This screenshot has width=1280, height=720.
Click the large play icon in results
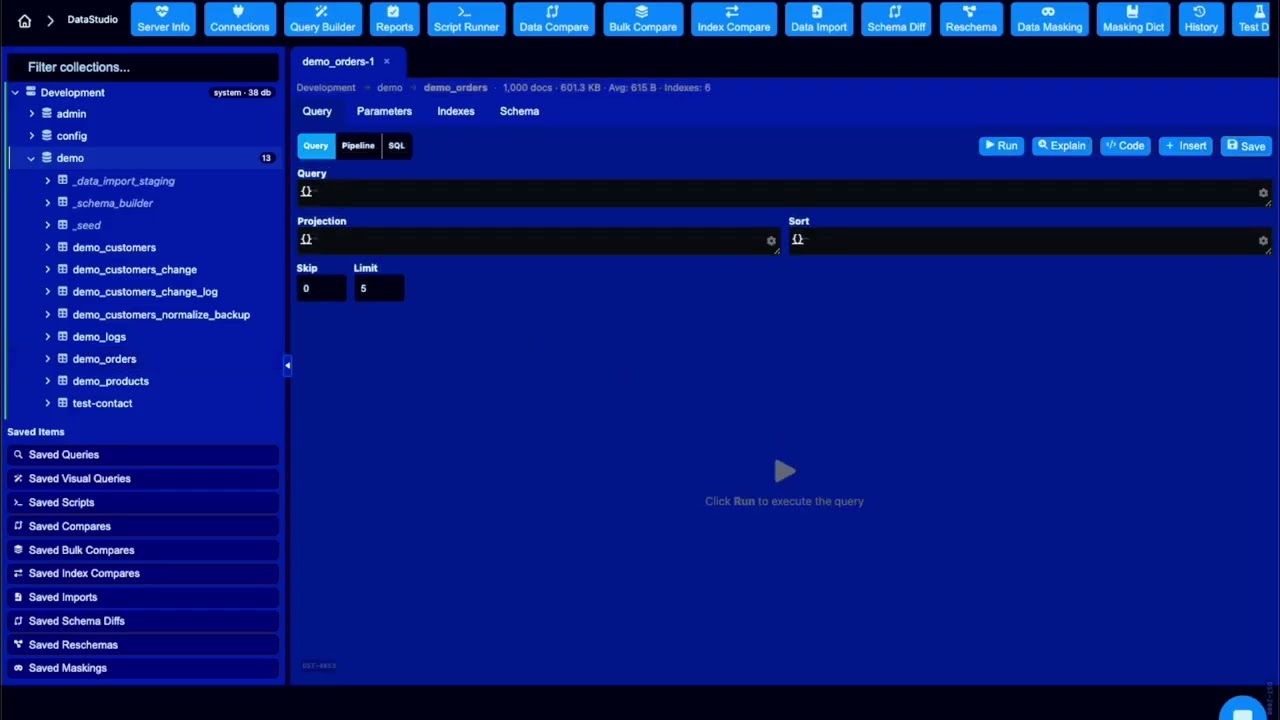click(x=784, y=471)
